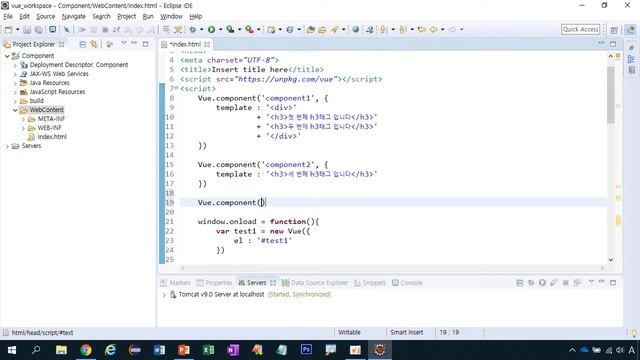This screenshot has height=360, width=640.
Task: Click the Save All toolbar icon
Action: (x=39, y=29)
